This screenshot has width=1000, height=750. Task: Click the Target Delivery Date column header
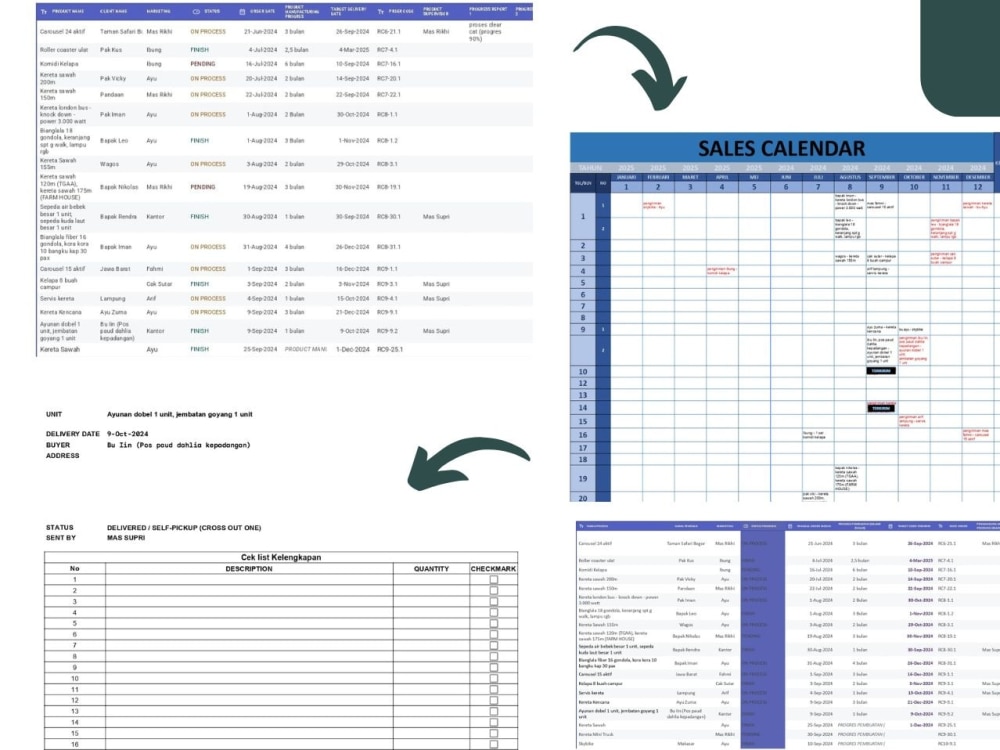coord(348,11)
